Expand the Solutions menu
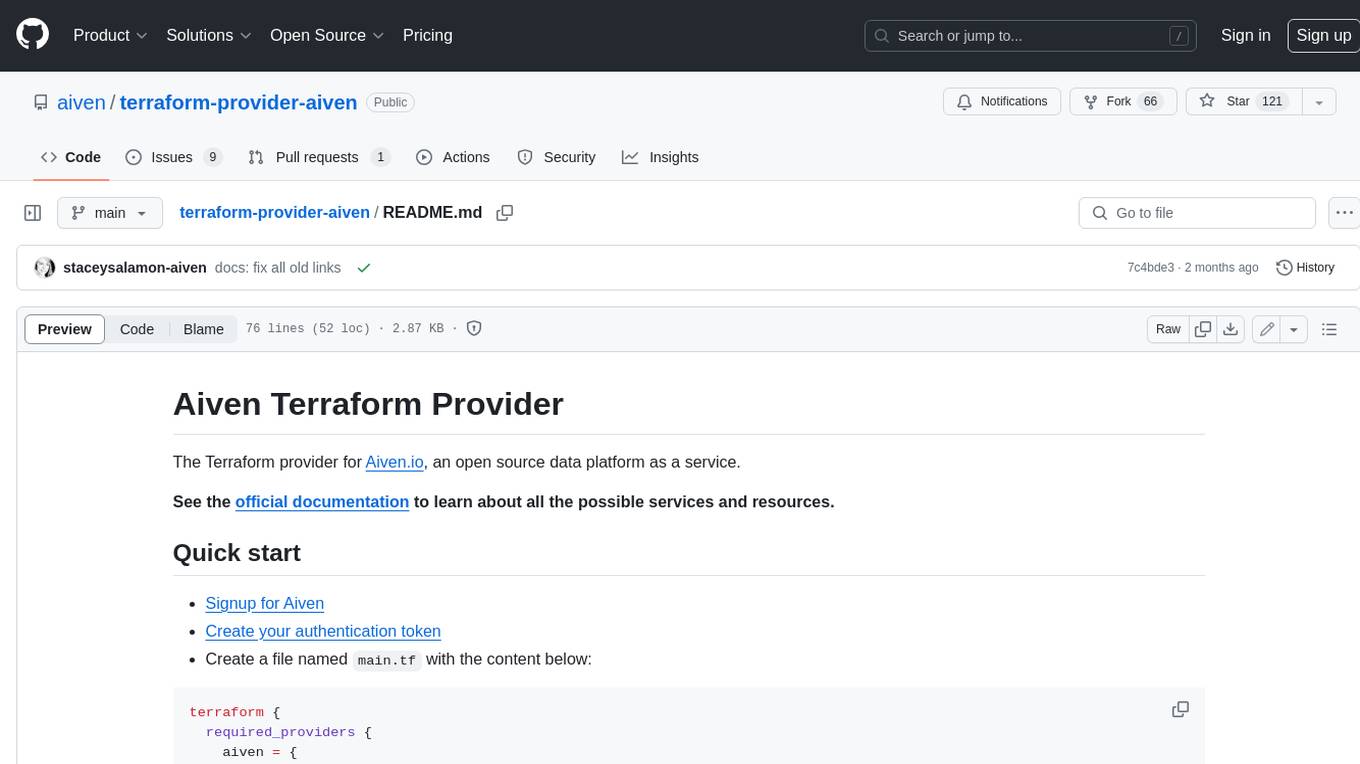 tap(209, 35)
